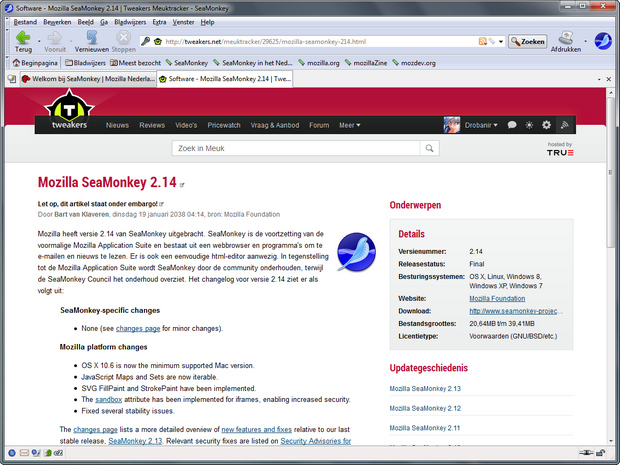Image resolution: width=620 pixels, height=465 pixels.
Task: Click the tweakers logo in site header
Action: (69, 110)
